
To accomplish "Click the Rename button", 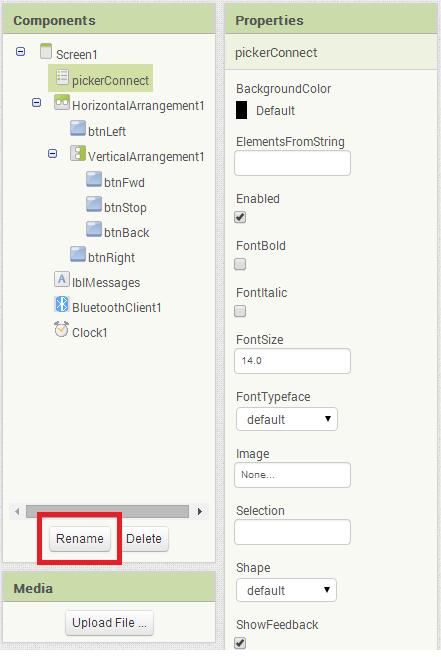I will pyautogui.click(x=80, y=539).
